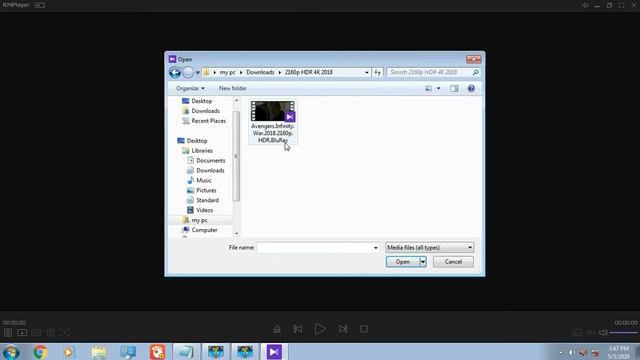Screen dimensions: 640x360
Task: Expand the view options dropdown arrow
Action: 438,89
